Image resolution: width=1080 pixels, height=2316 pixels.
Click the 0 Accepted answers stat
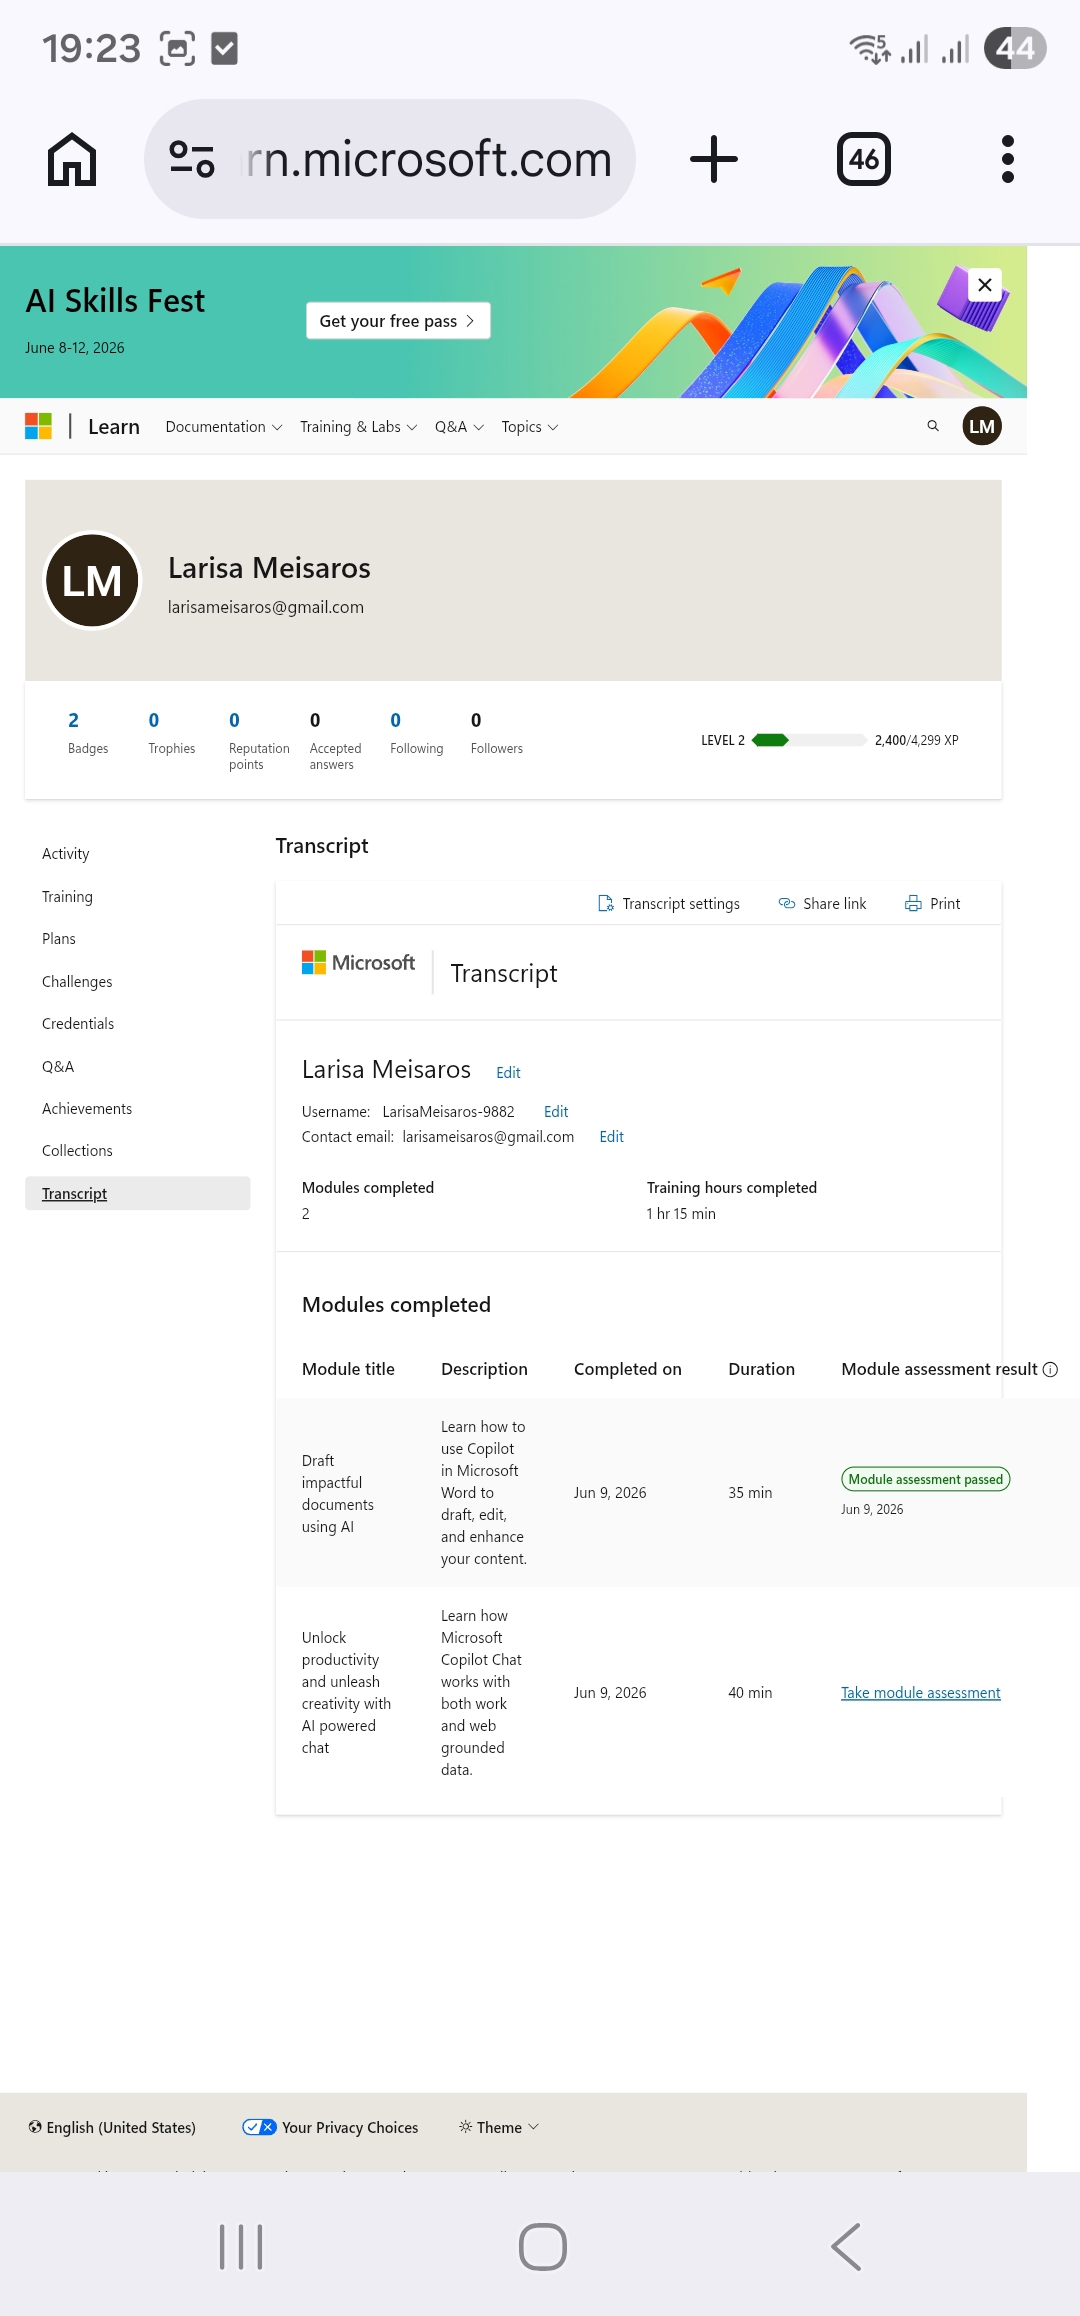336,741
